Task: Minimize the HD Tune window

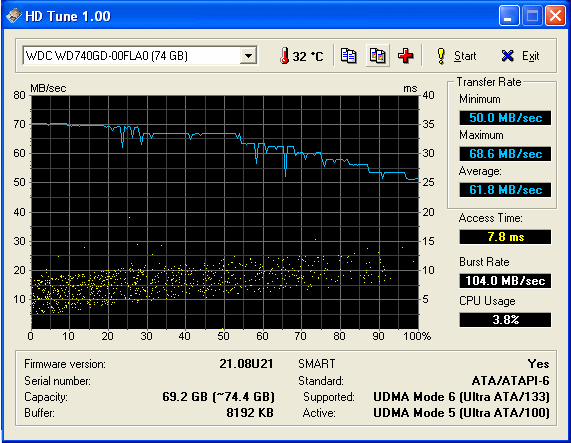Action: pos(509,16)
